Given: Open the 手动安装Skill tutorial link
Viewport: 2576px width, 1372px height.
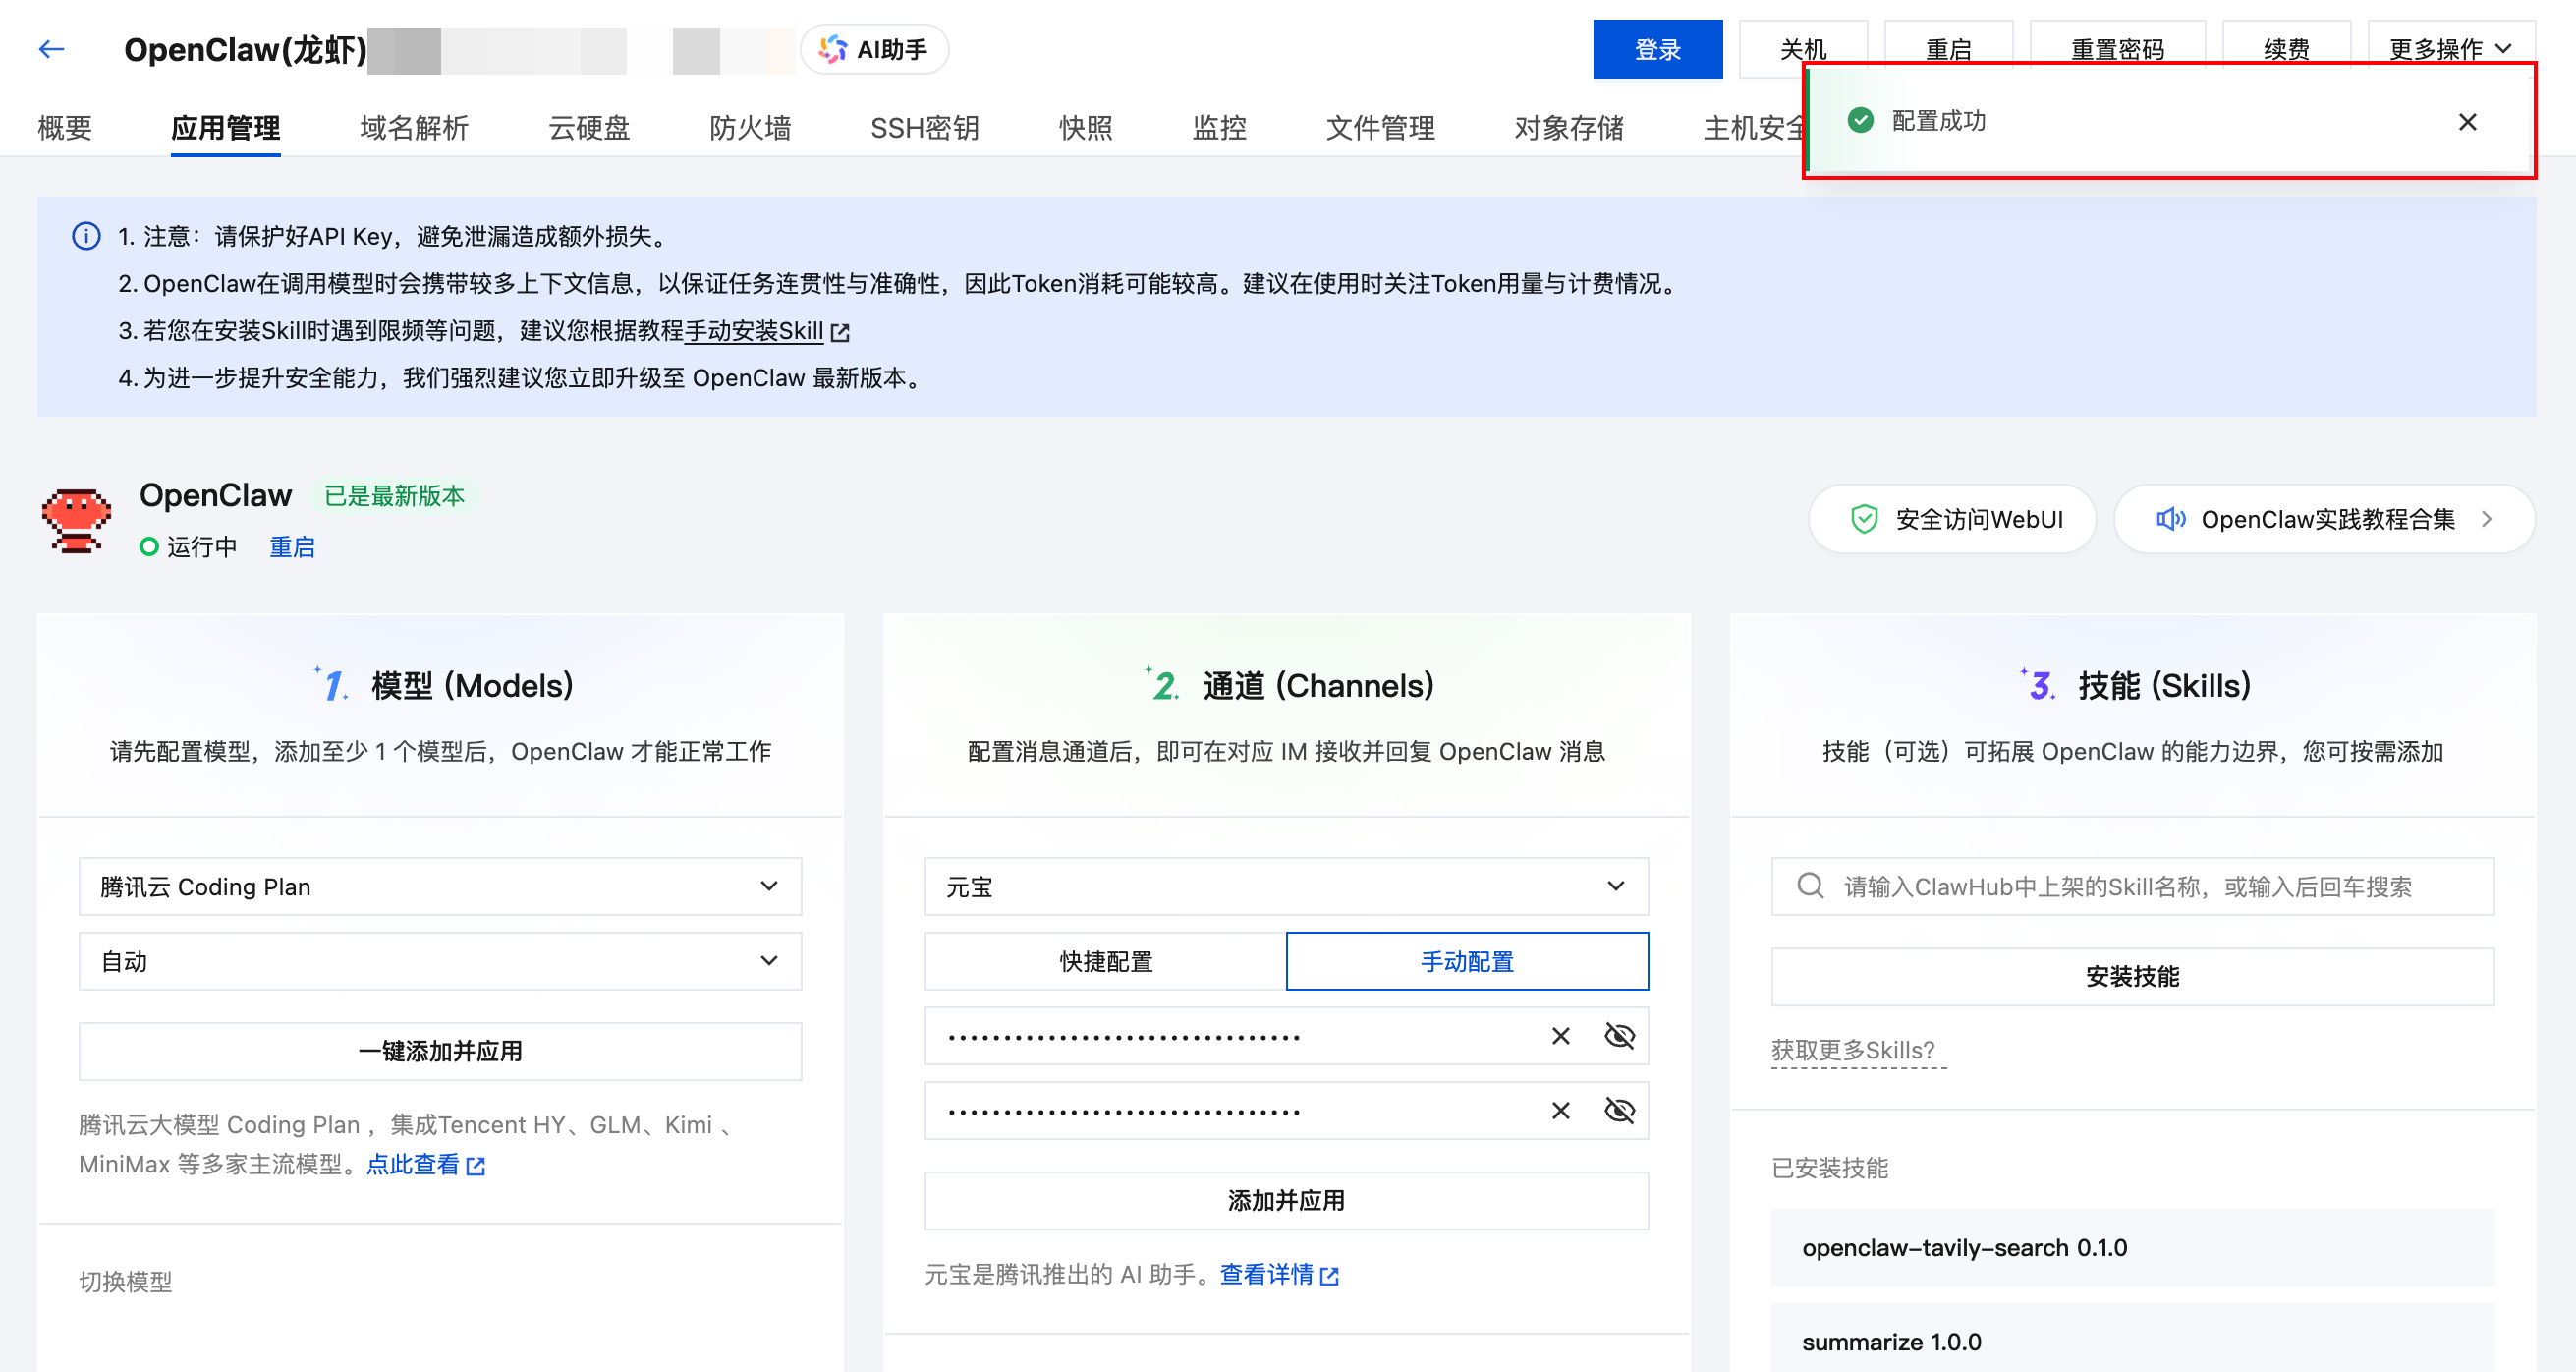Looking at the screenshot, I should pyautogui.click(x=755, y=331).
